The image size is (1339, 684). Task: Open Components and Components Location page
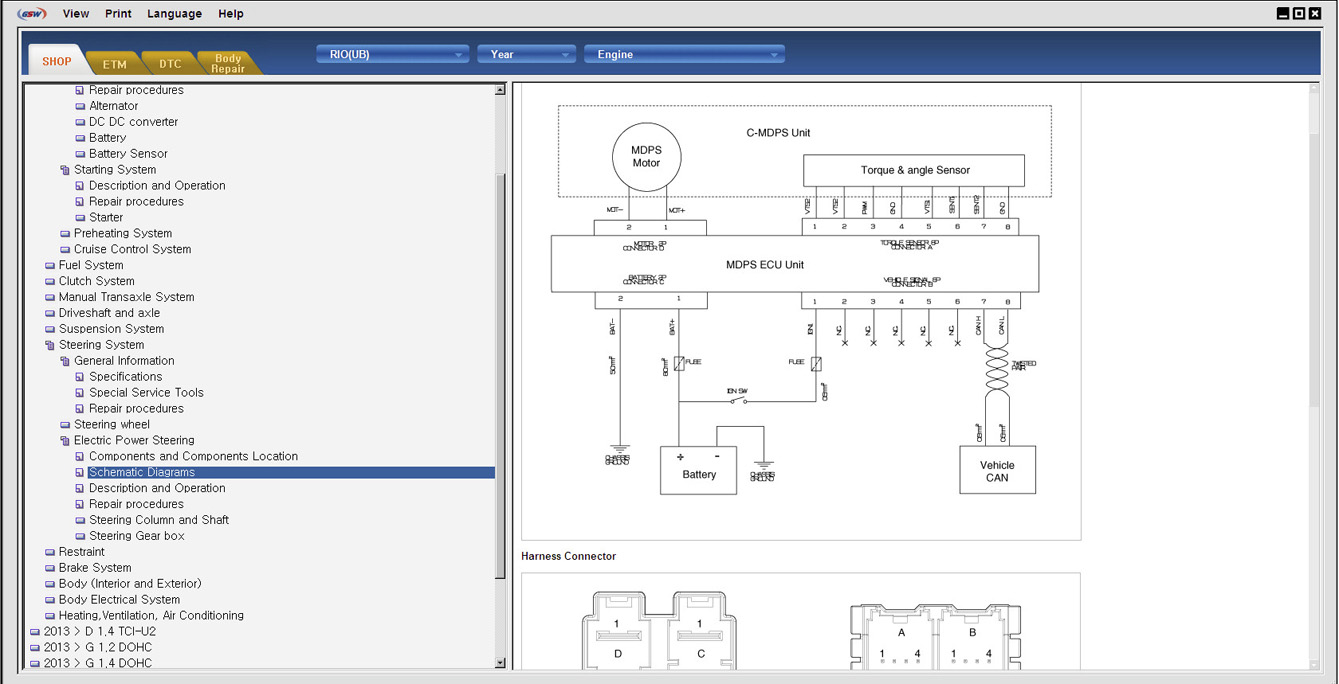pyautogui.click(x=193, y=456)
